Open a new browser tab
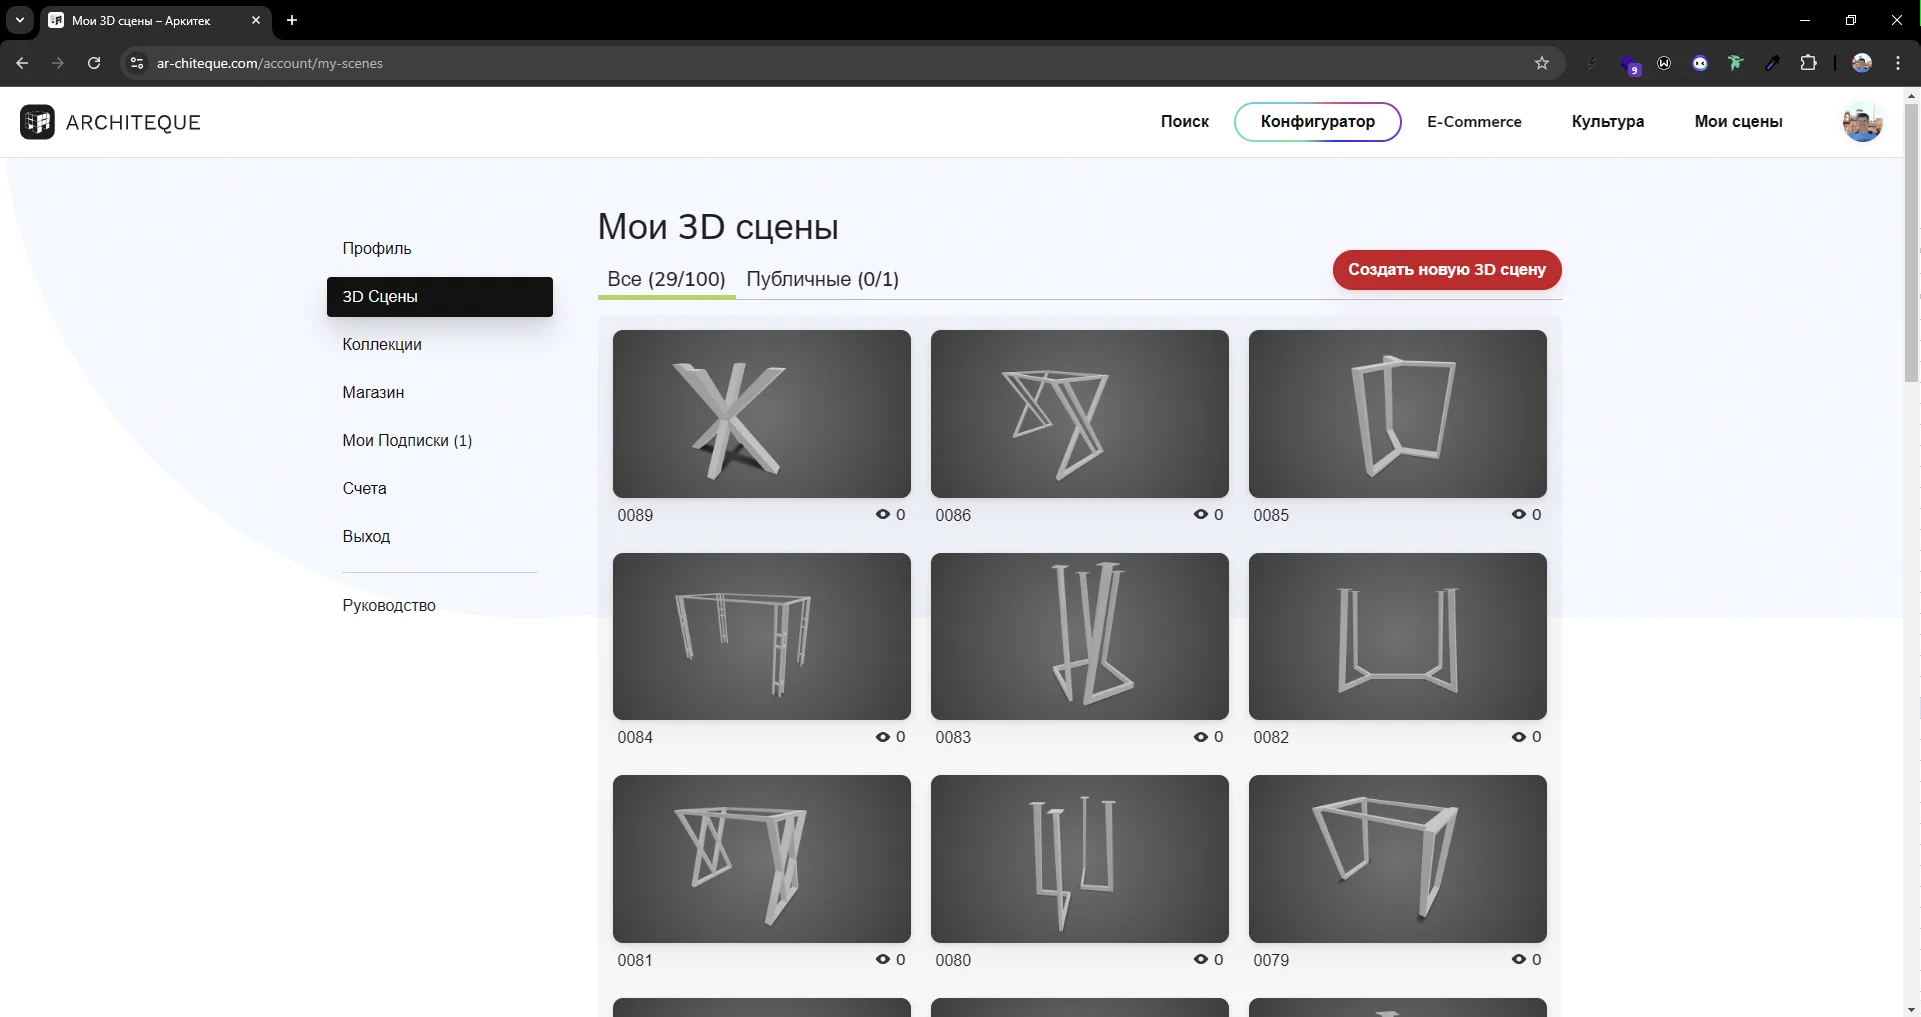1921x1017 pixels. 292,20
